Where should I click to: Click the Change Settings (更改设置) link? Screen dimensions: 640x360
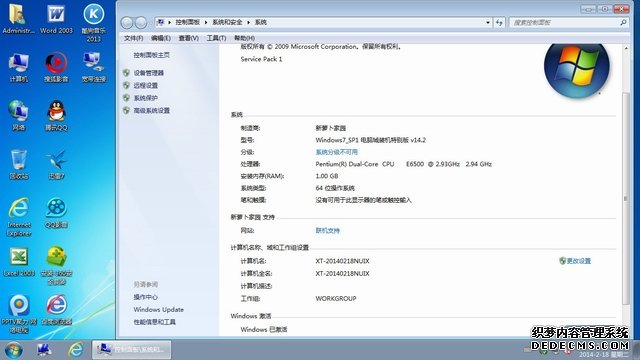click(x=578, y=261)
